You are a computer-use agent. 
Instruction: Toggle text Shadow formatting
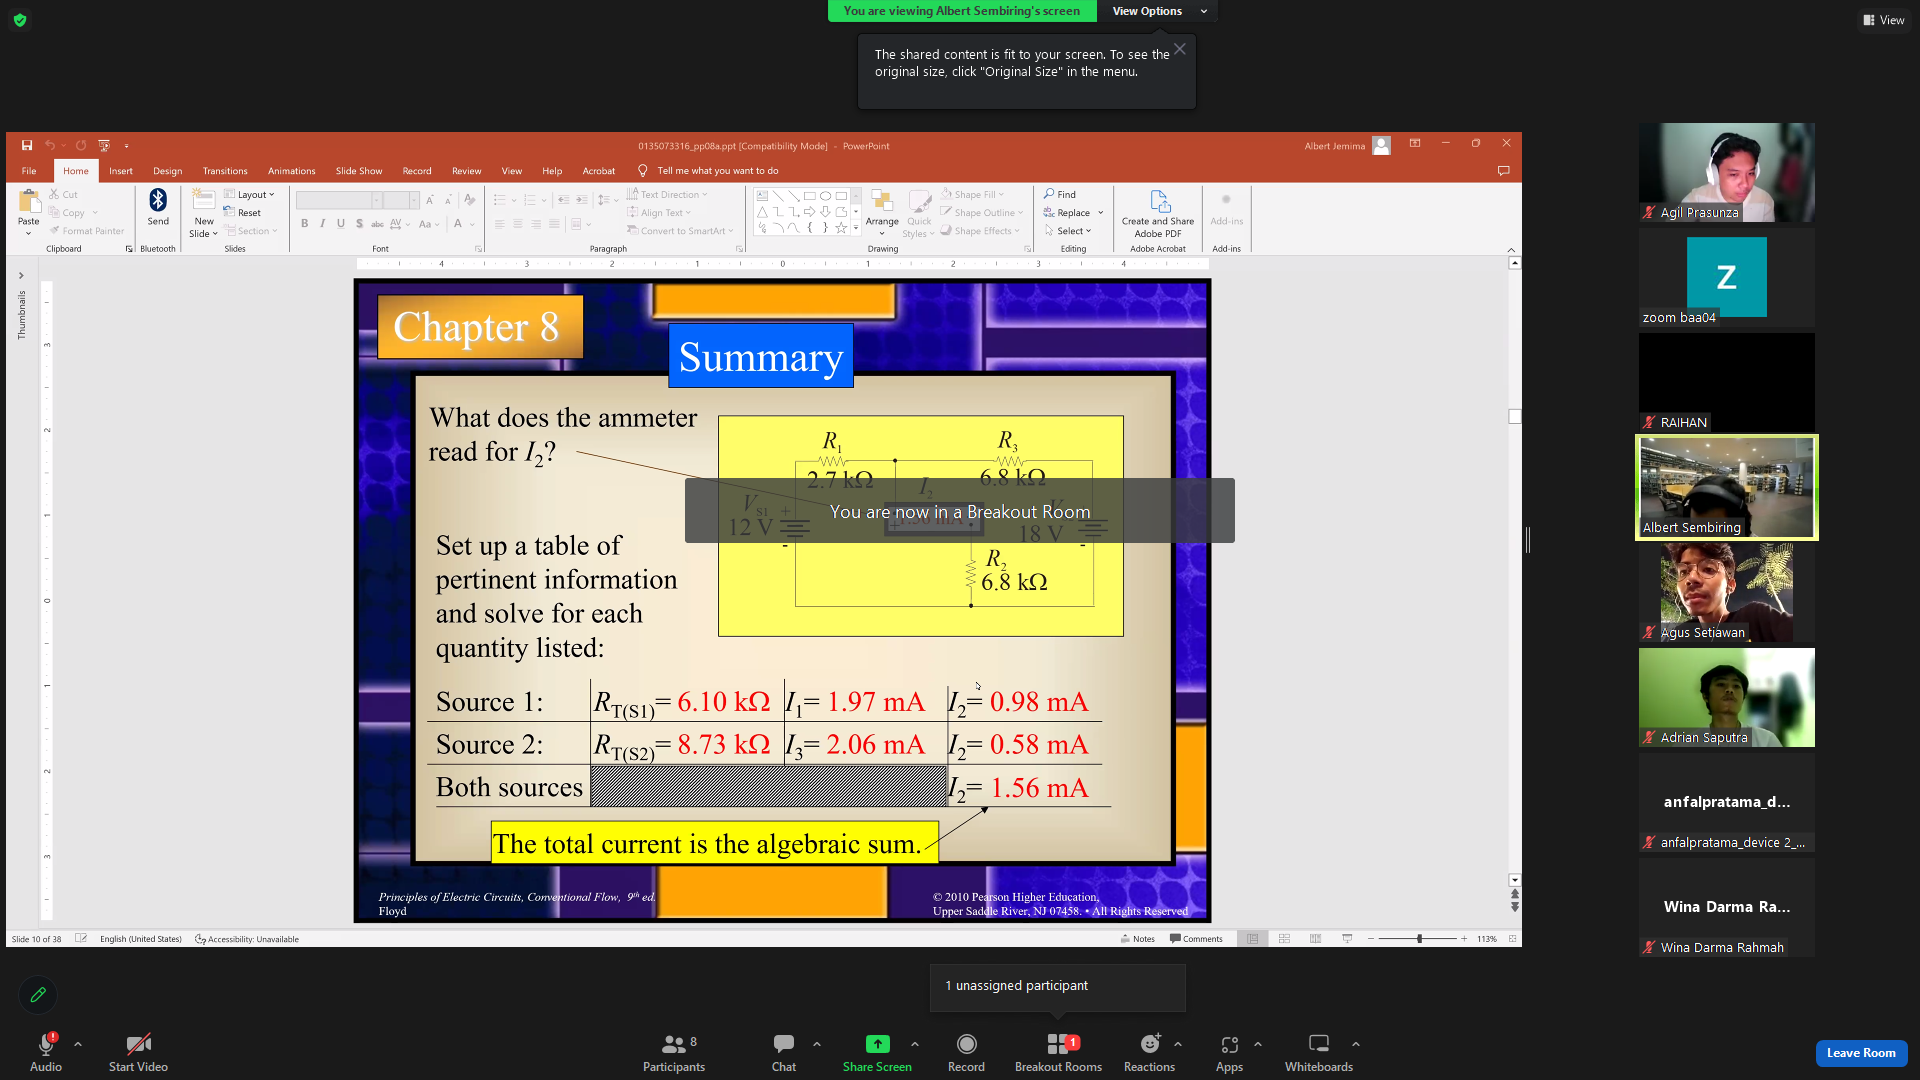[359, 224]
